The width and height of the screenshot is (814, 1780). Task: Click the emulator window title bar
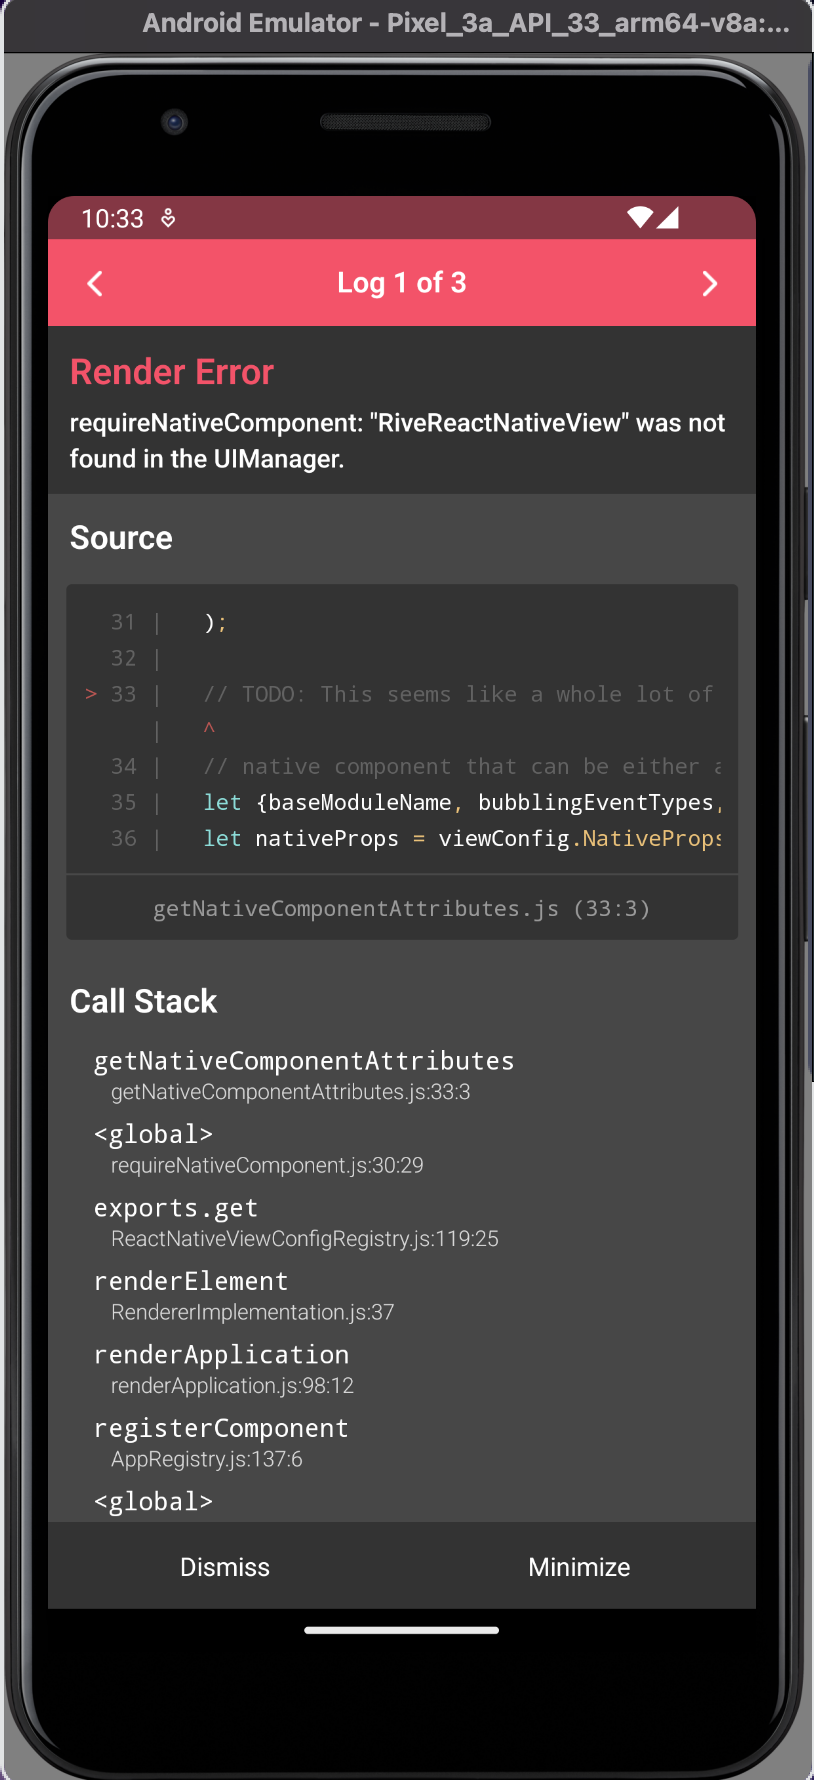click(406, 23)
